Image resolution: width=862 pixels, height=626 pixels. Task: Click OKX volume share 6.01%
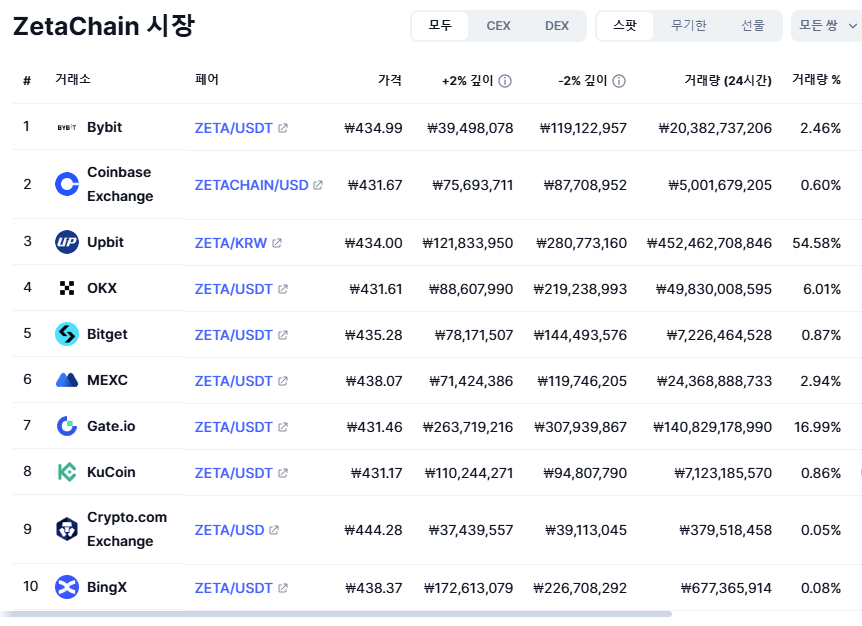point(822,289)
